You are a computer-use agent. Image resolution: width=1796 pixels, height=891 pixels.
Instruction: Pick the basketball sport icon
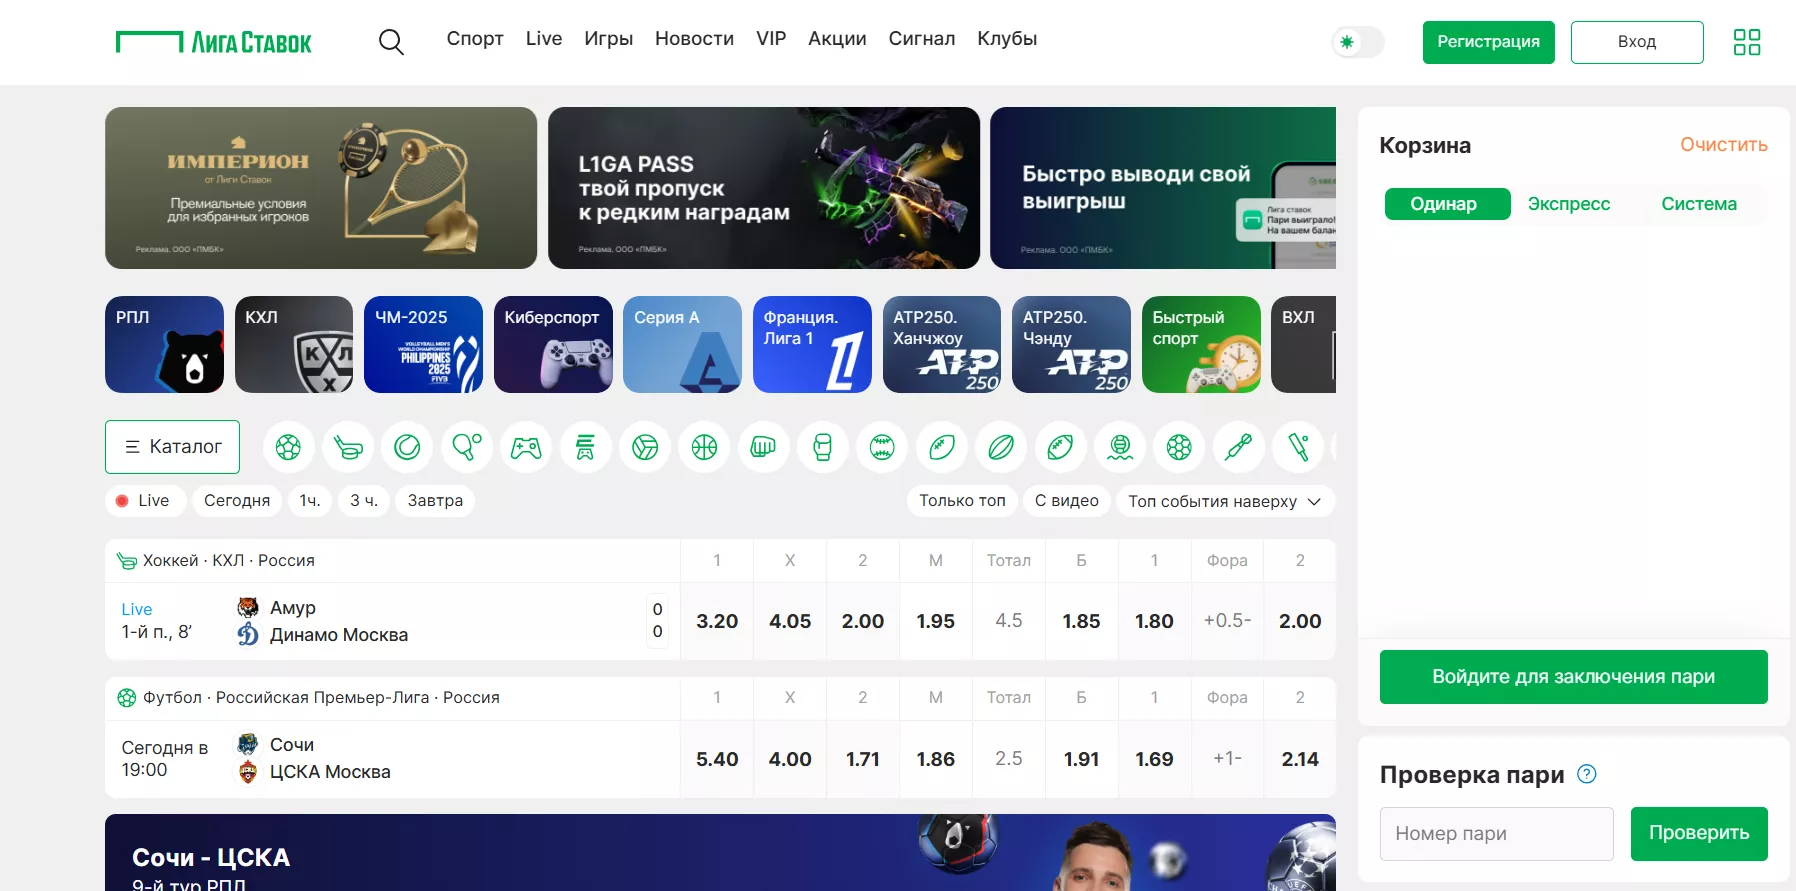(x=704, y=447)
